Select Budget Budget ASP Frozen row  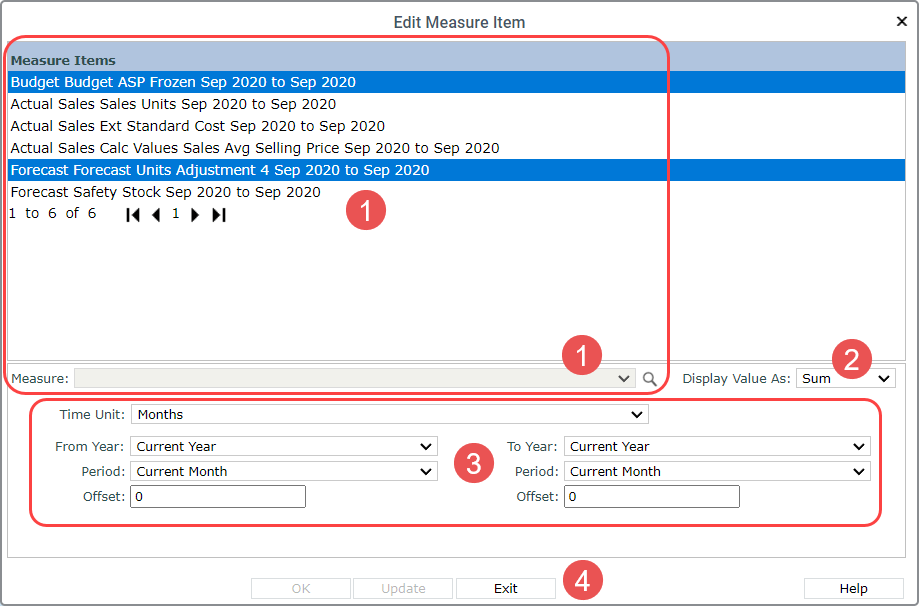coord(457,82)
